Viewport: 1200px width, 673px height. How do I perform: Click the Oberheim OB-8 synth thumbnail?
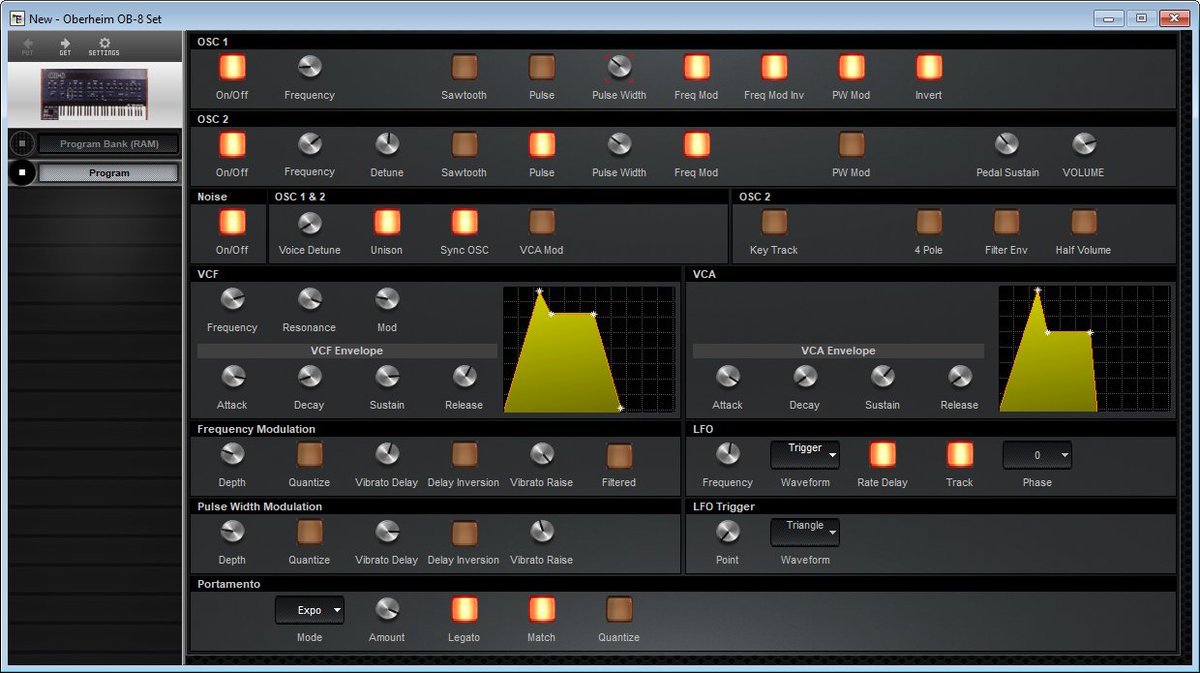point(94,93)
